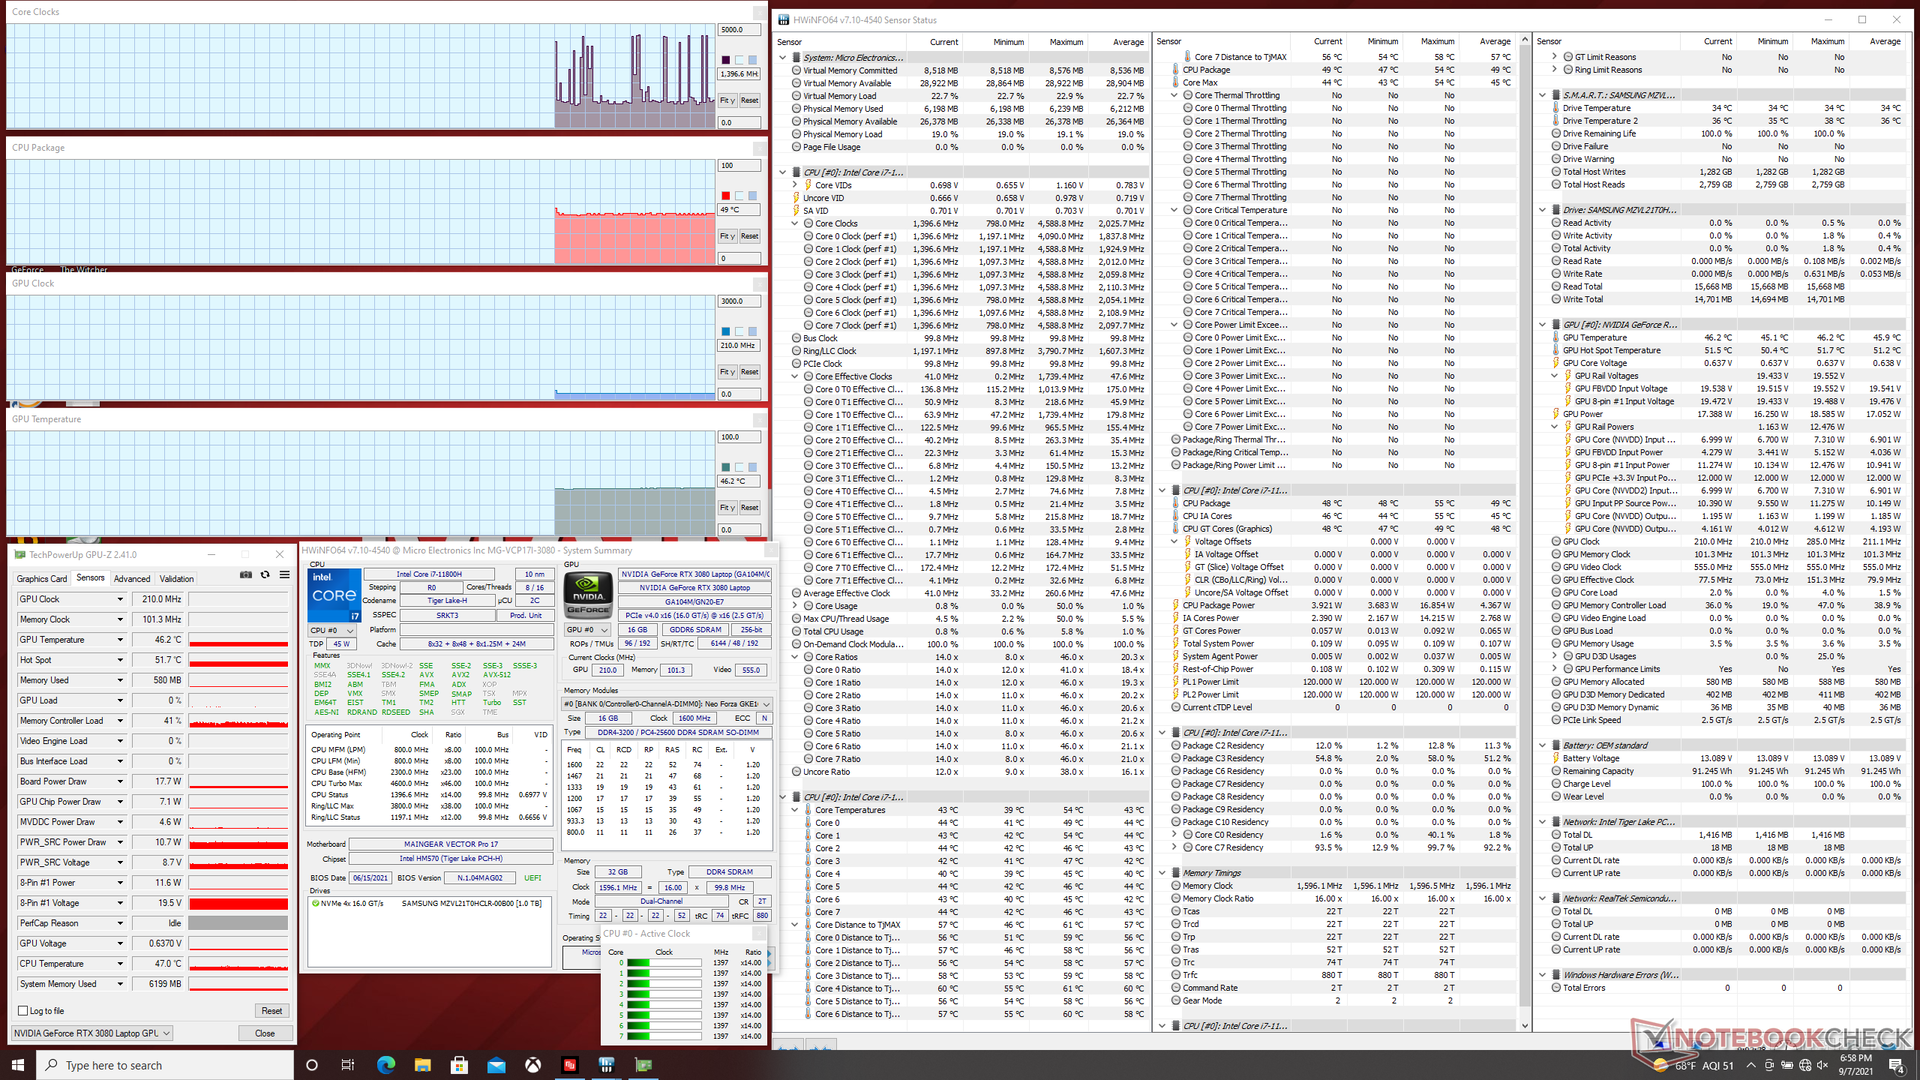
Task: Collapse the System Micro Electronics sensor group
Action: 783,58
